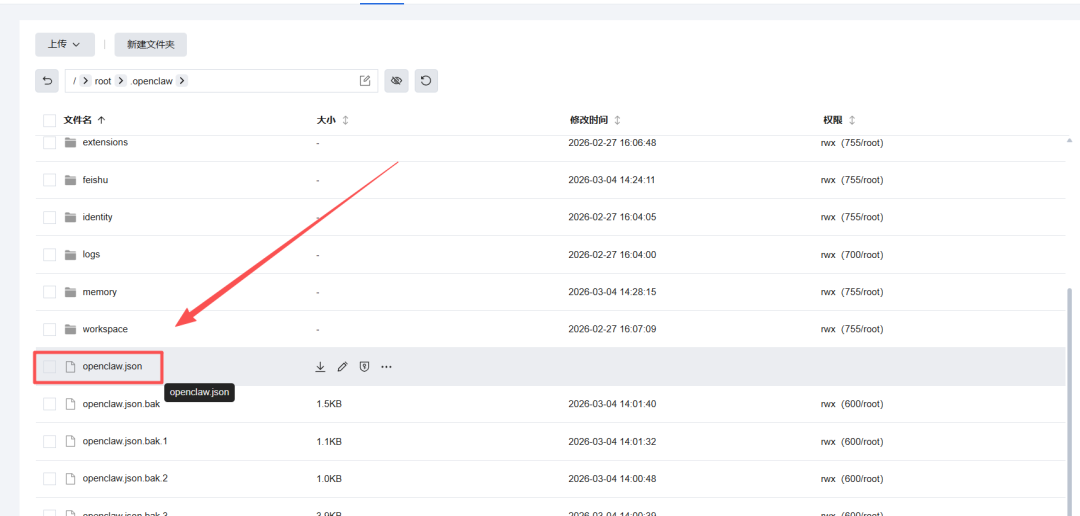1080x516 pixels.
Task: Click the 1.5KB size cell
Action: tap(329, 404)
